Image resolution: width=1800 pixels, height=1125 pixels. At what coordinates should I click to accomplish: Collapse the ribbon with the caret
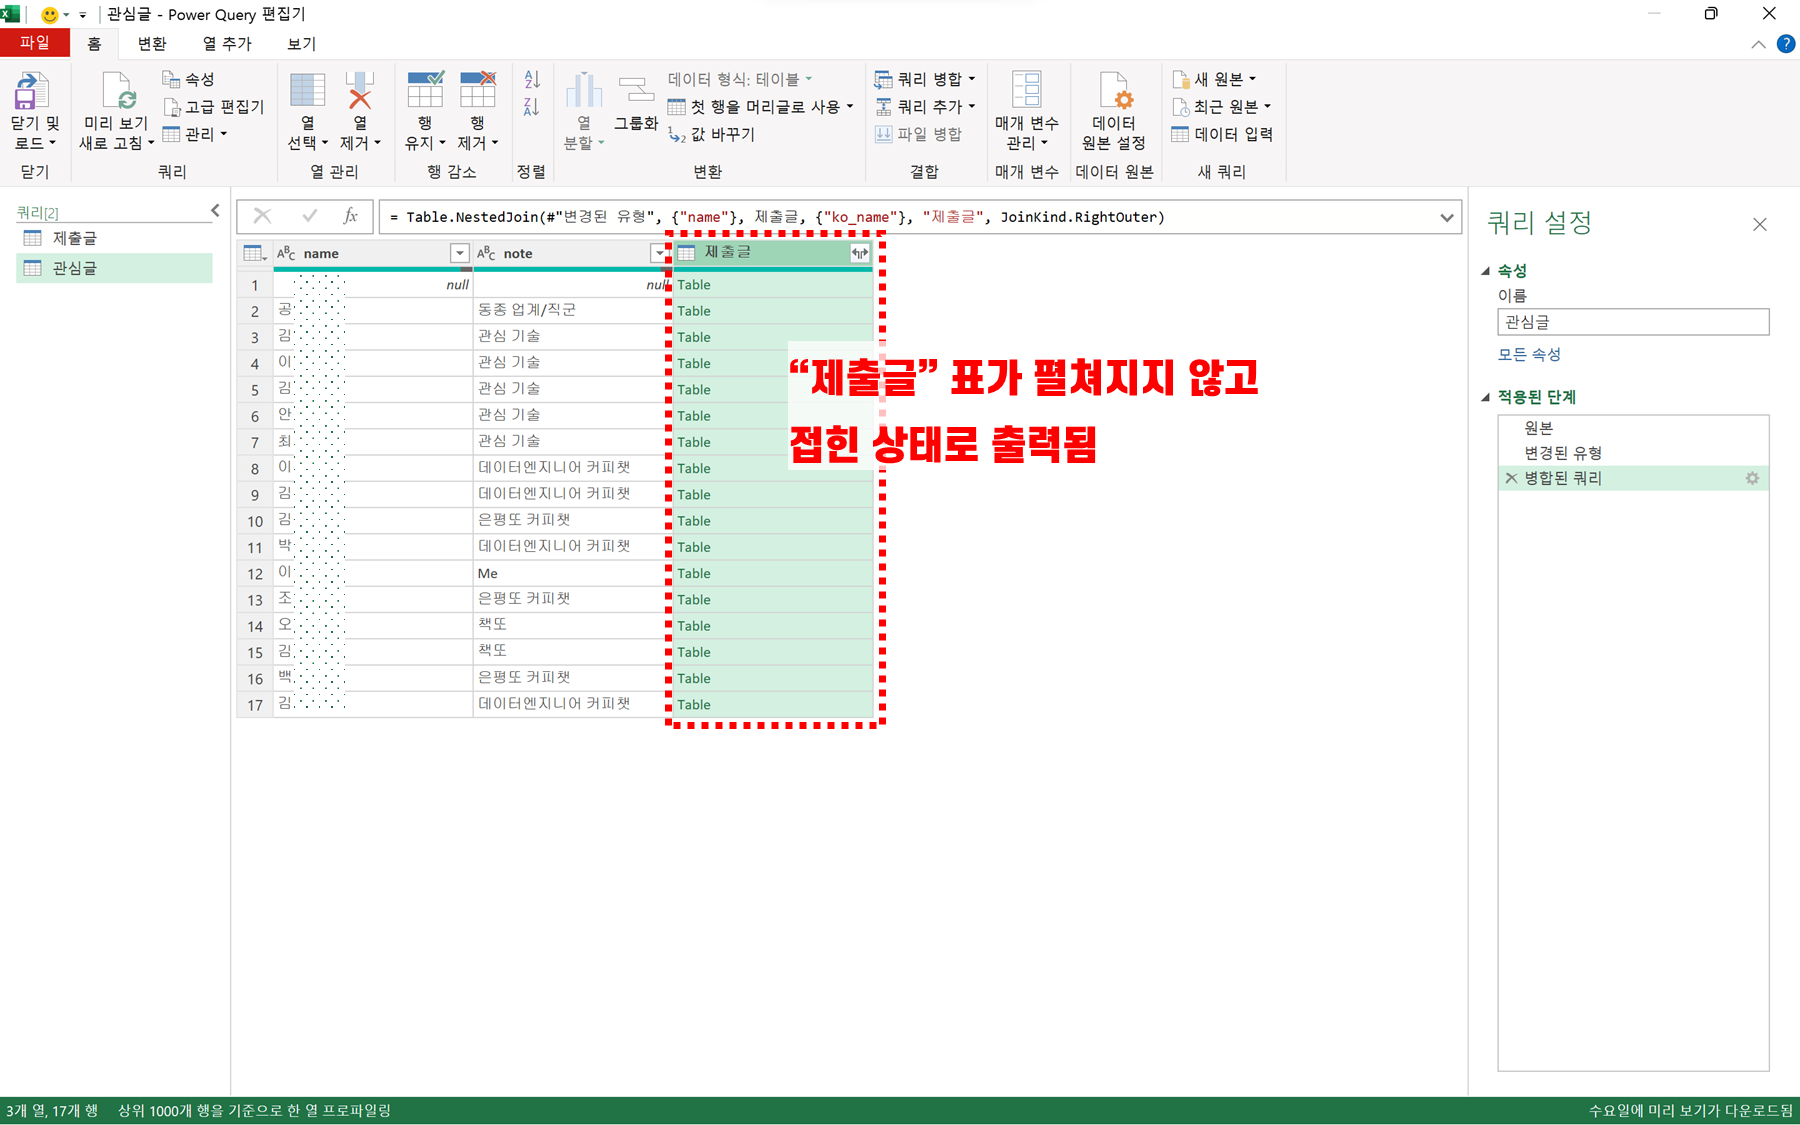pyautogui.click(x=1758, y=44)
